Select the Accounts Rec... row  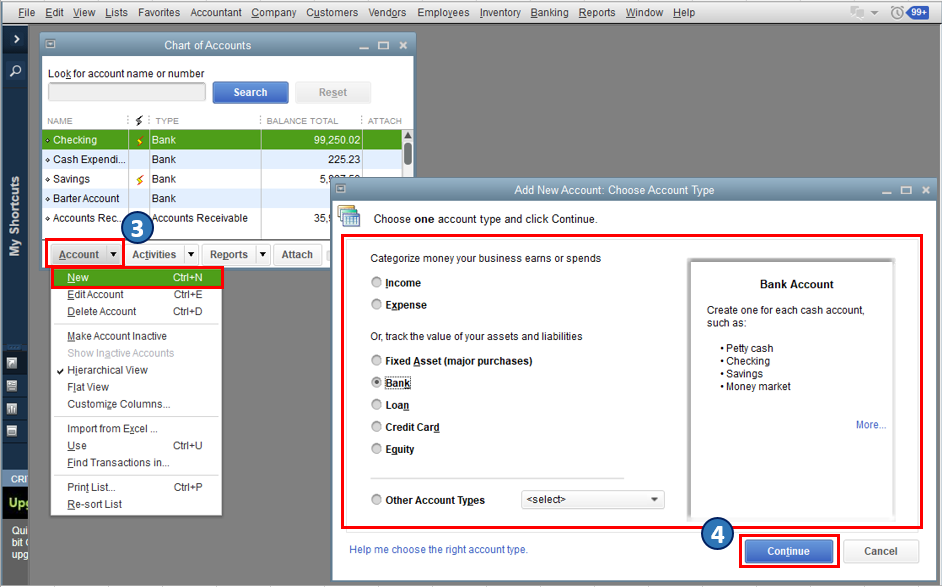[186, 218]
